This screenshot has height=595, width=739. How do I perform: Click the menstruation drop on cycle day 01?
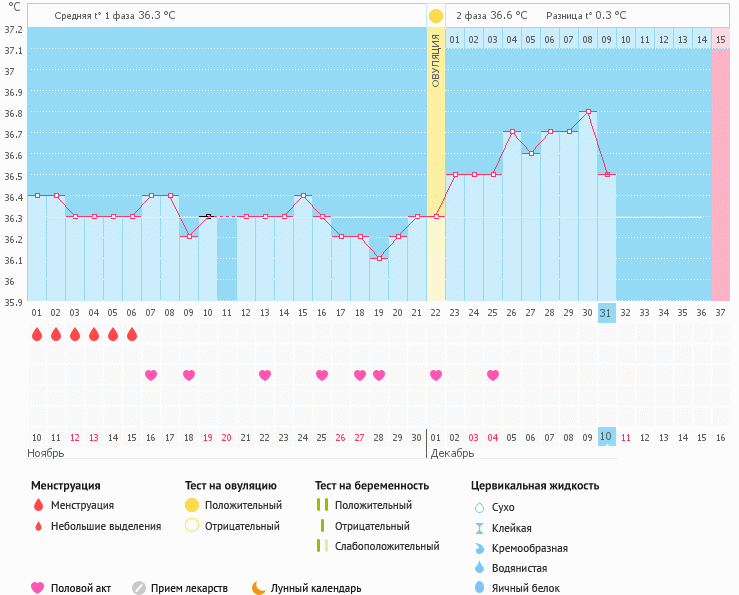36,335
